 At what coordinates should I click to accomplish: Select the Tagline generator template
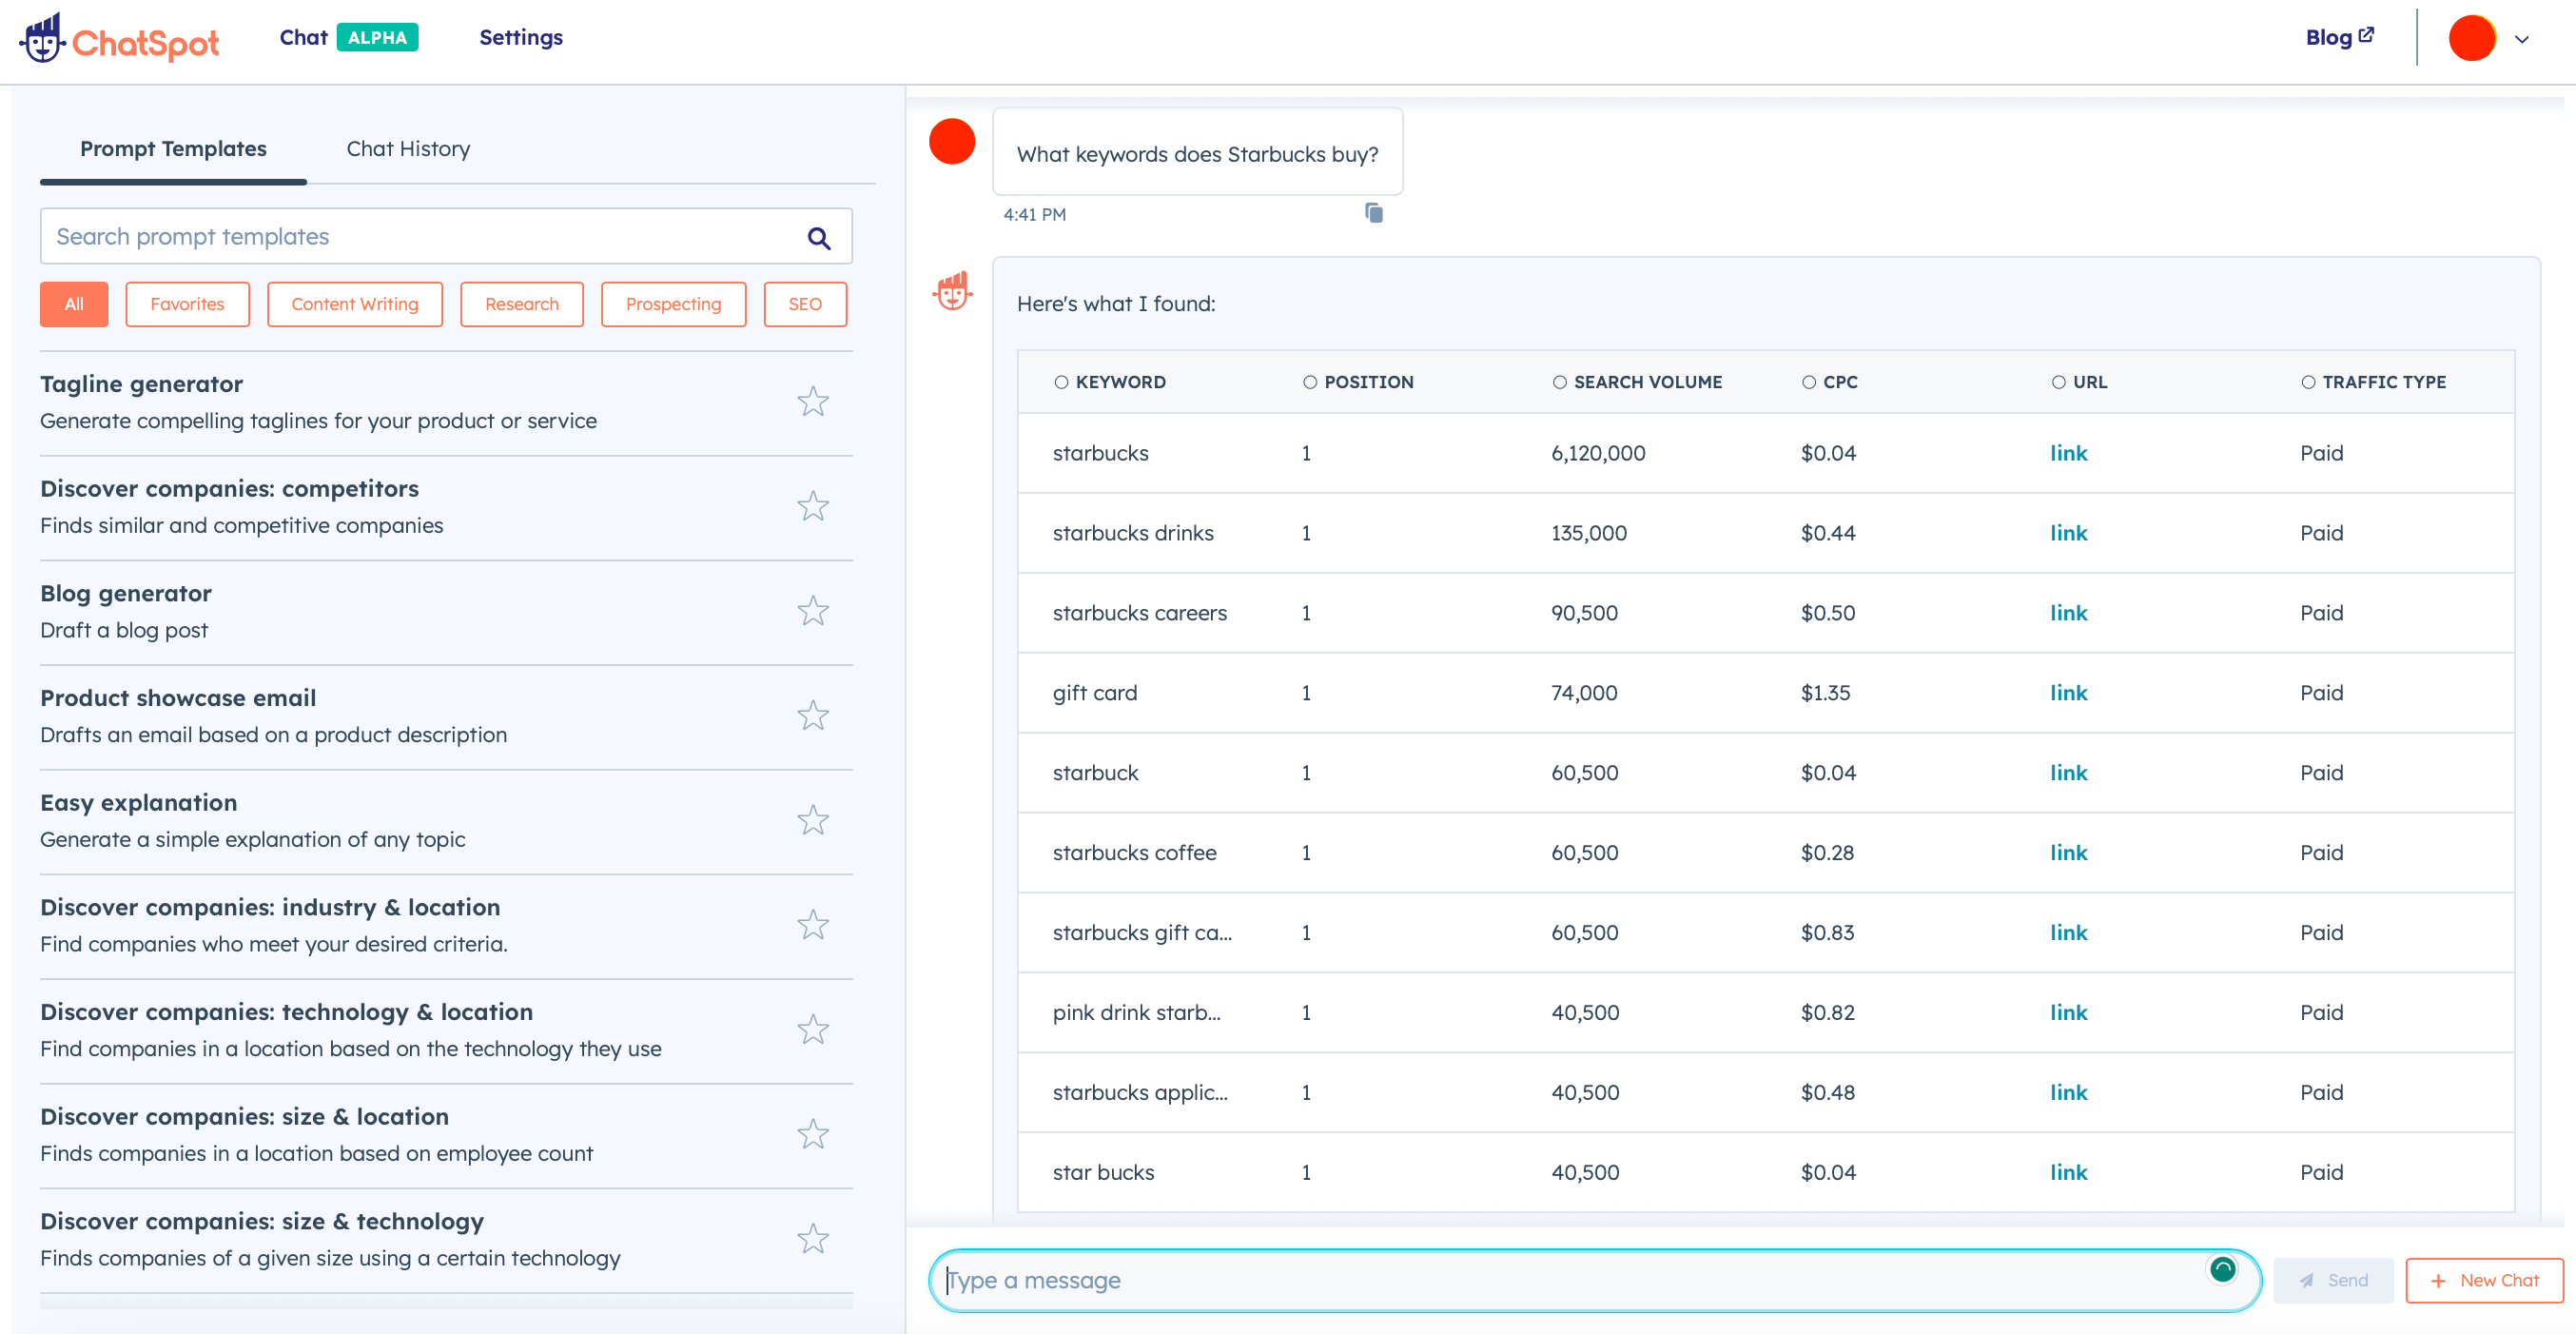point(446,402)
